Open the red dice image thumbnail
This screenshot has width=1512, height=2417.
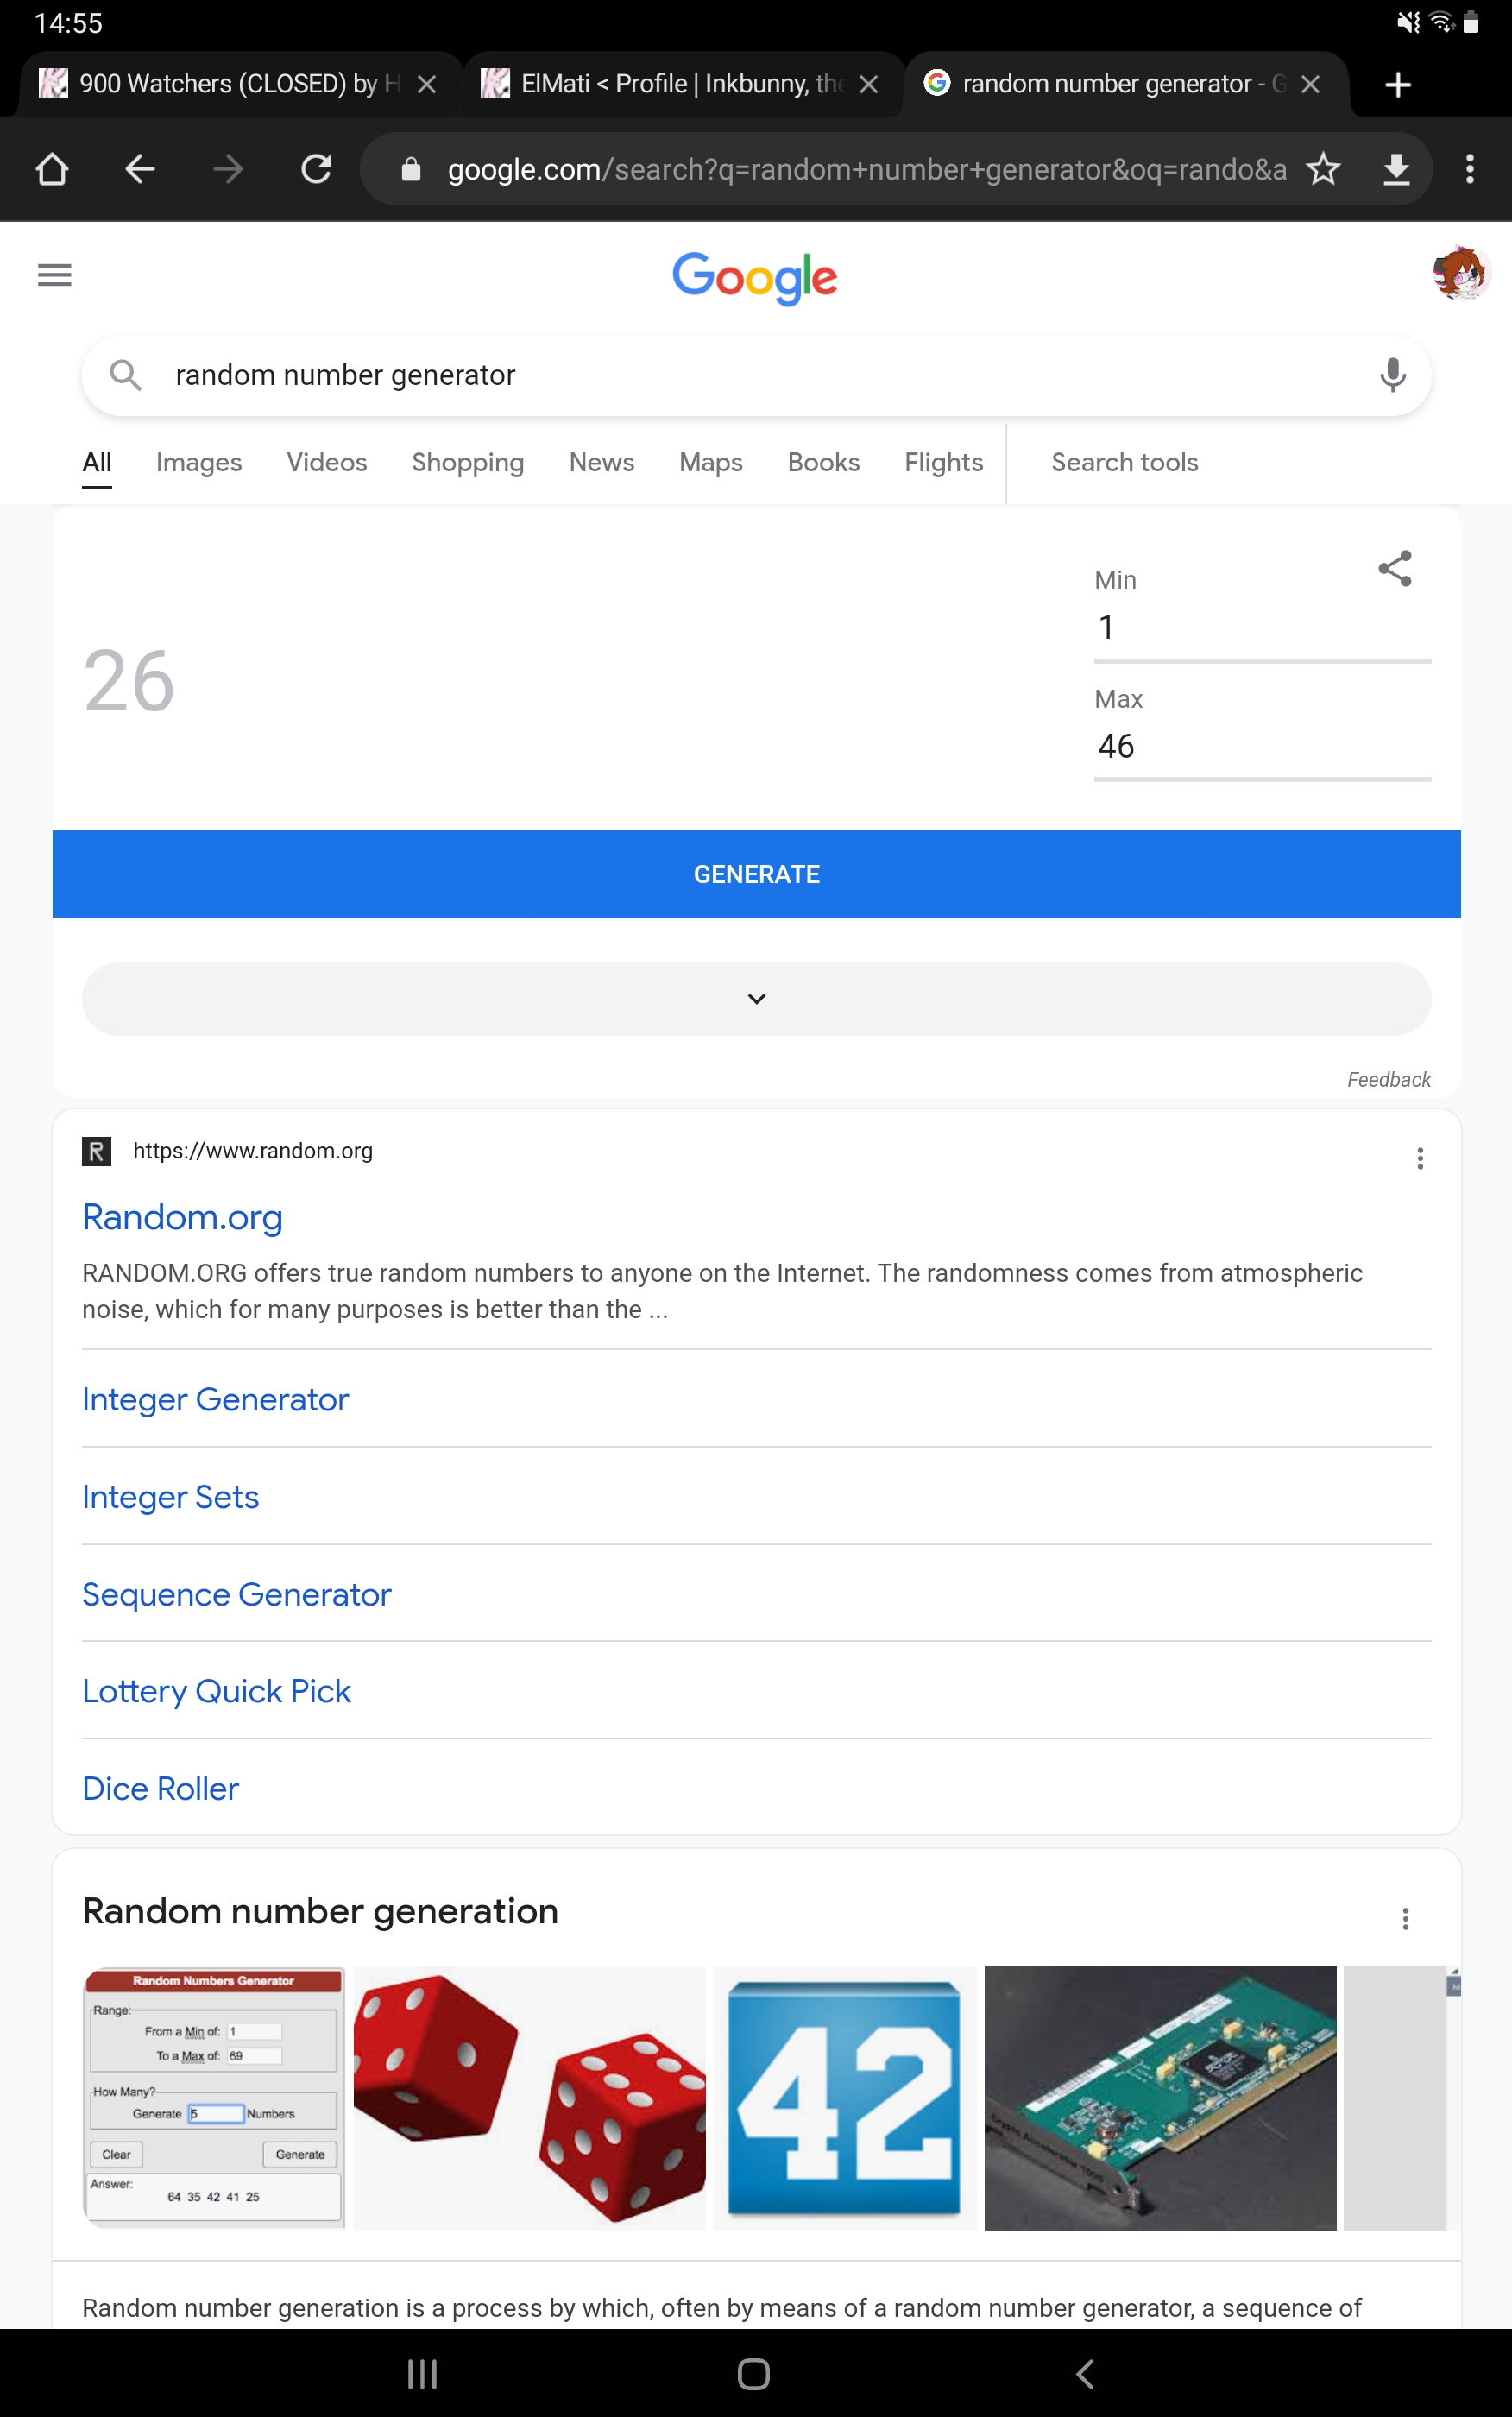coord(529,2097)
